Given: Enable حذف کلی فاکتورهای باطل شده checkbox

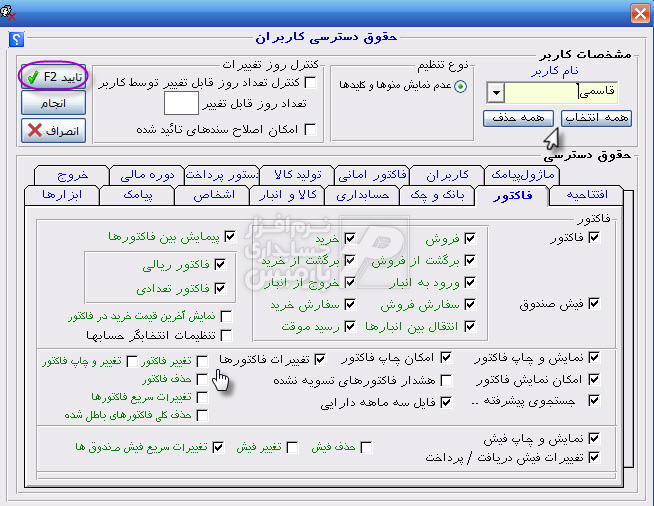Looking at the screenshot, I should [x=202, y=415].
